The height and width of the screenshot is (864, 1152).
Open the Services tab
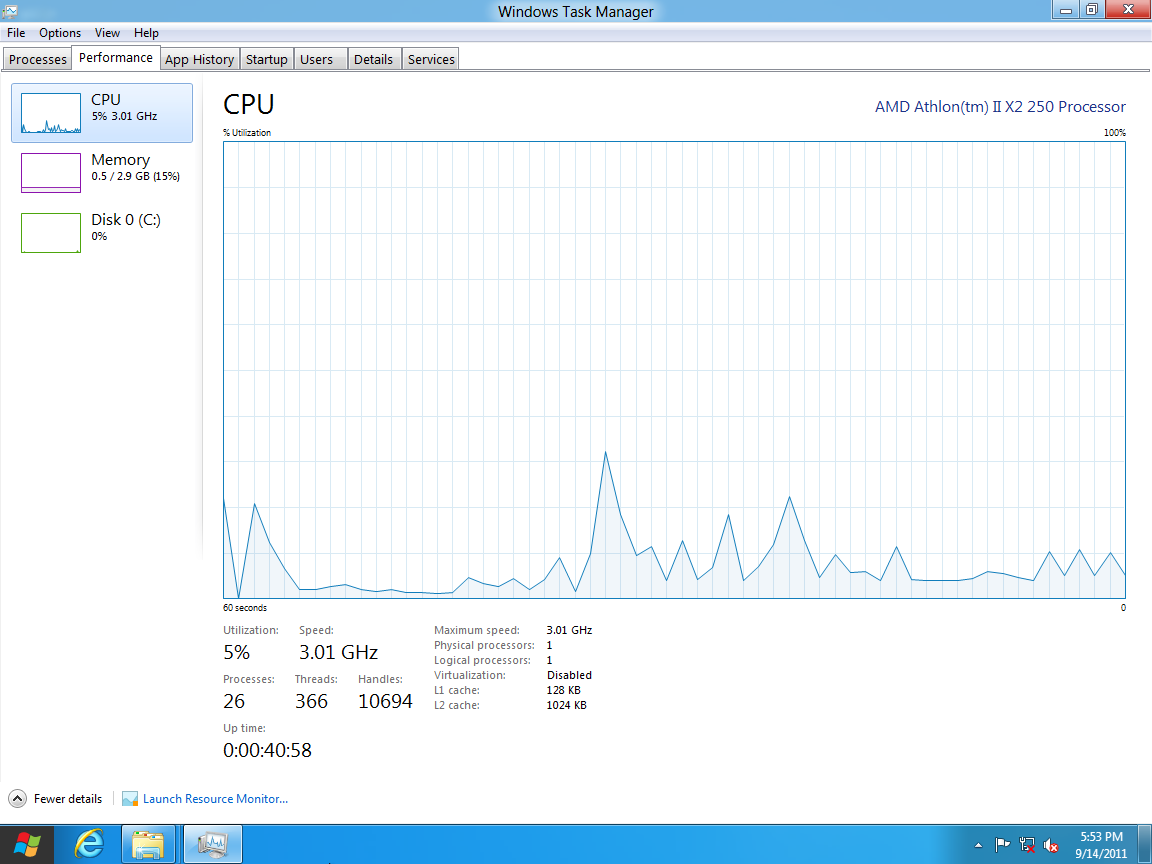[x=431, y=60]
